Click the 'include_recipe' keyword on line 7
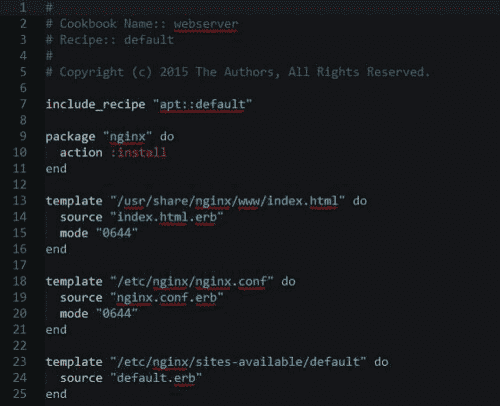Viewport: 500px width, 406px height. (x=95, y=104)
